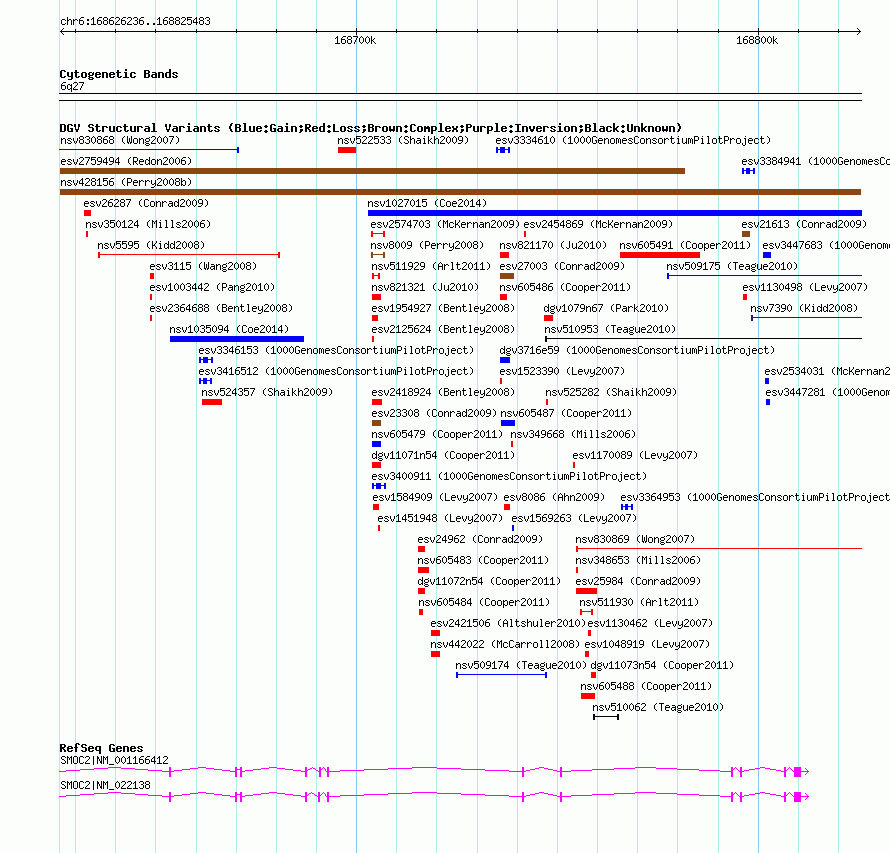890x853 pixels.
Task: Click esv1523390 (Levy2007) label
Action: tap(562, 371)
